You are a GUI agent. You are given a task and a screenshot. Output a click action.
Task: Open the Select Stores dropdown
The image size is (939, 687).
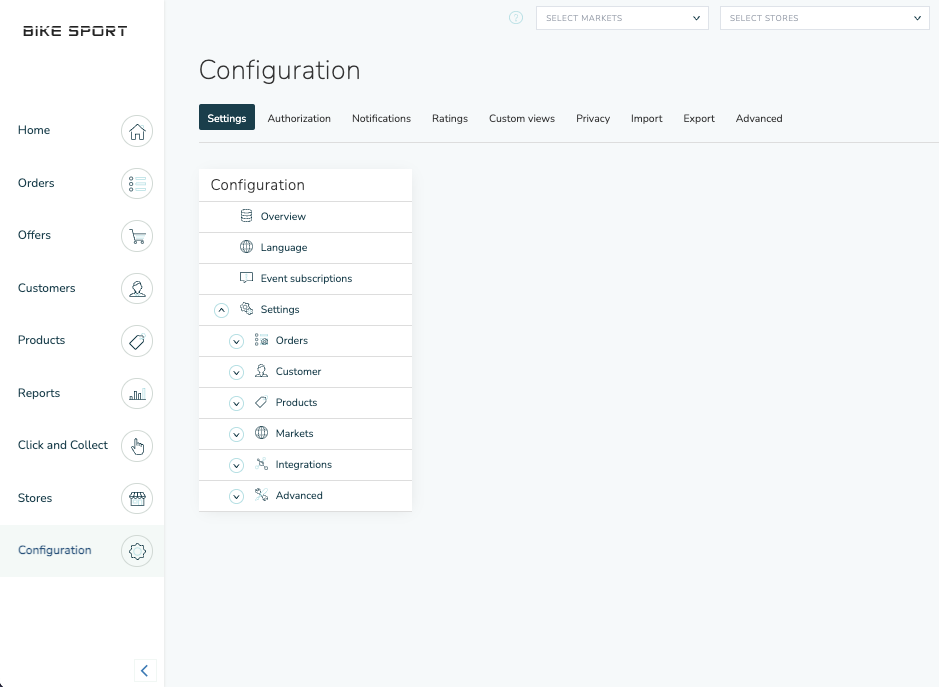pos(824,18)
